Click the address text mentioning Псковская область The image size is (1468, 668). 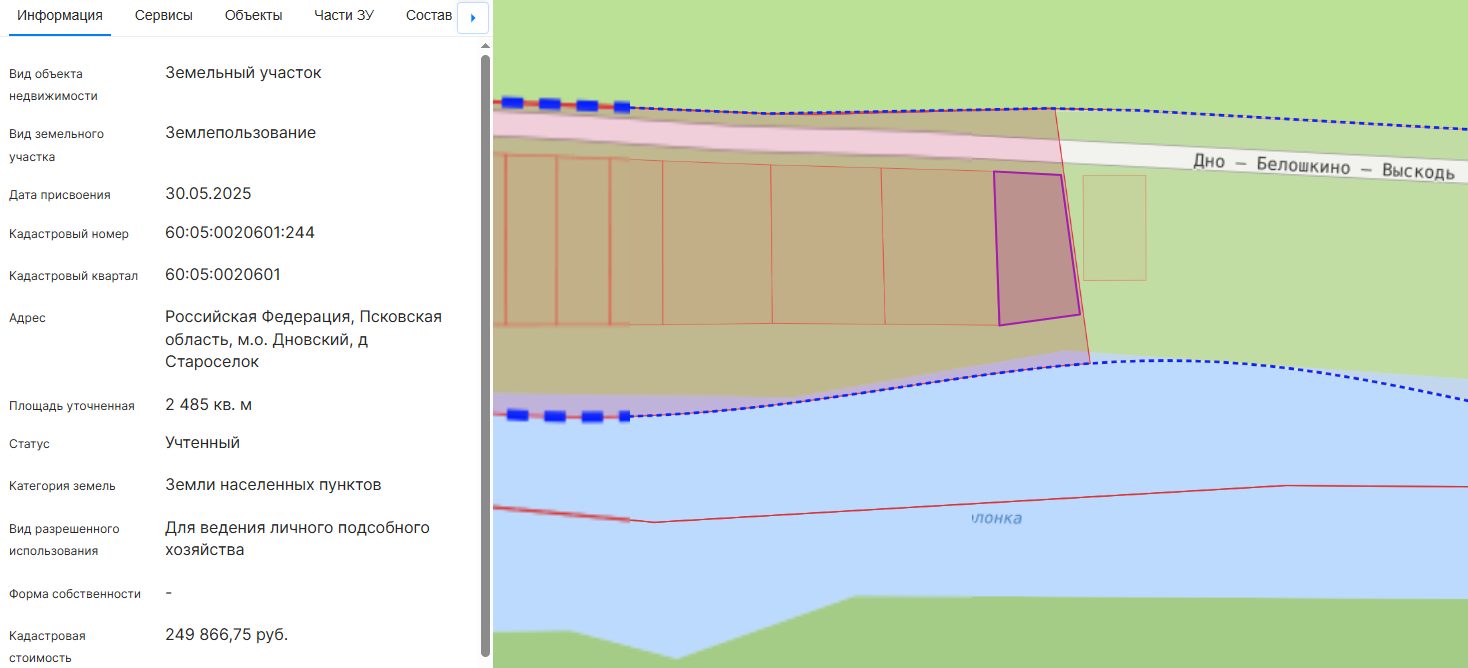pyautogui.click(x=303, y=339)
